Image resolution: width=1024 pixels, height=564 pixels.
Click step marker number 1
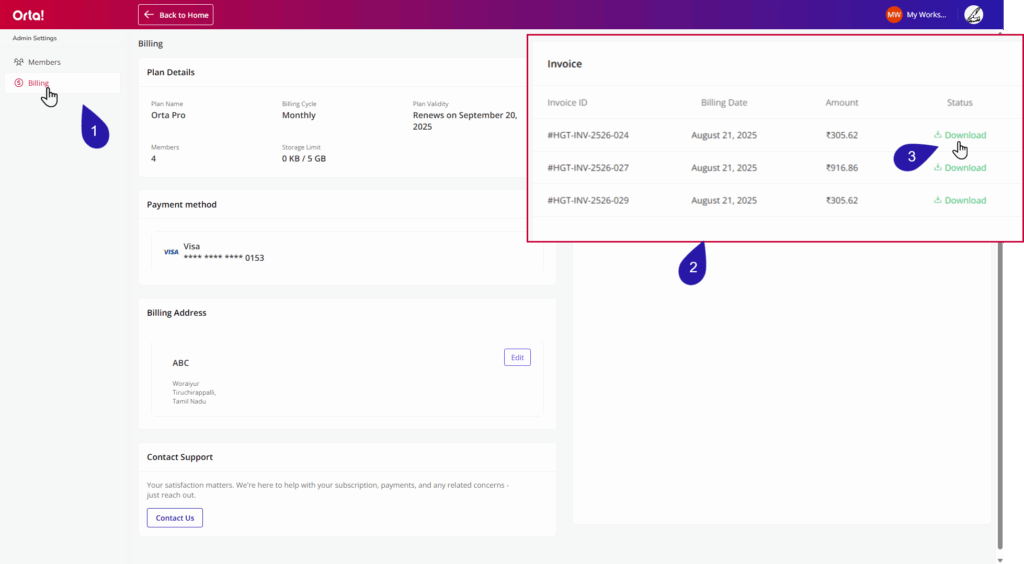click(x=95, y=129)
